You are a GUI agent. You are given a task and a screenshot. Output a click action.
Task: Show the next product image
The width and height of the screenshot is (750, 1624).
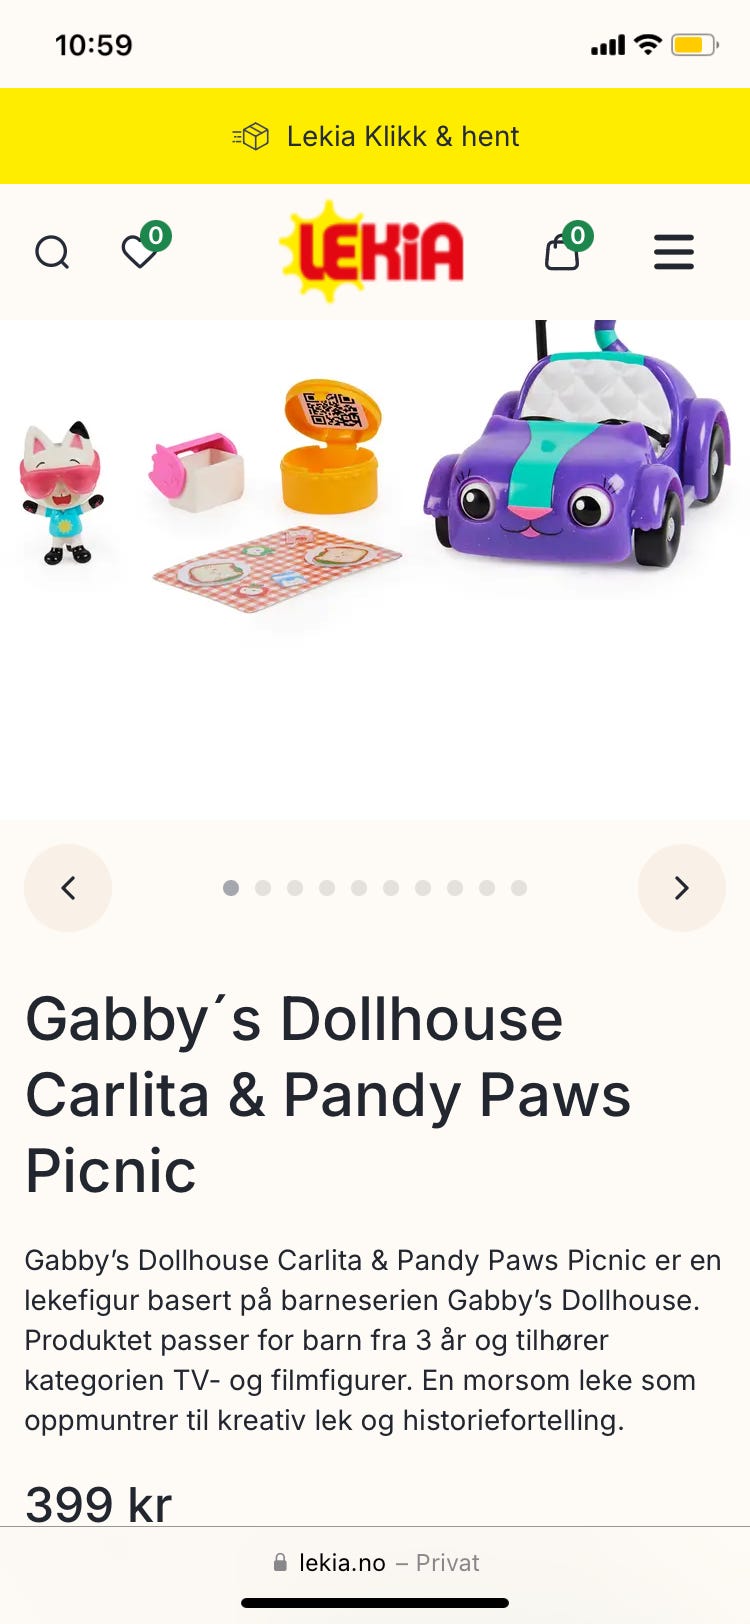(x=682, y=888)
